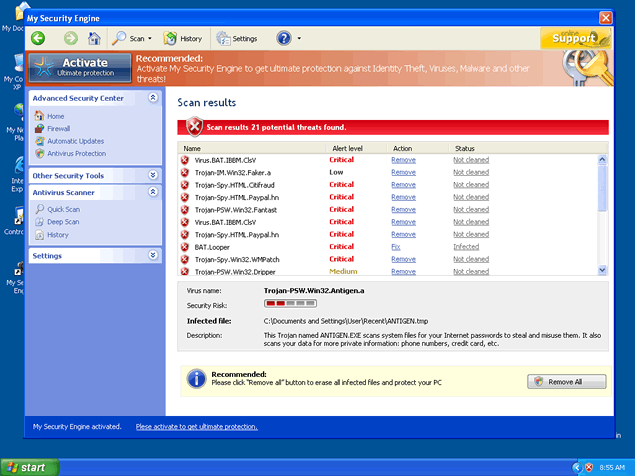Click the blue Help question mark icon
Screen dimensions: 635x476
283,38
